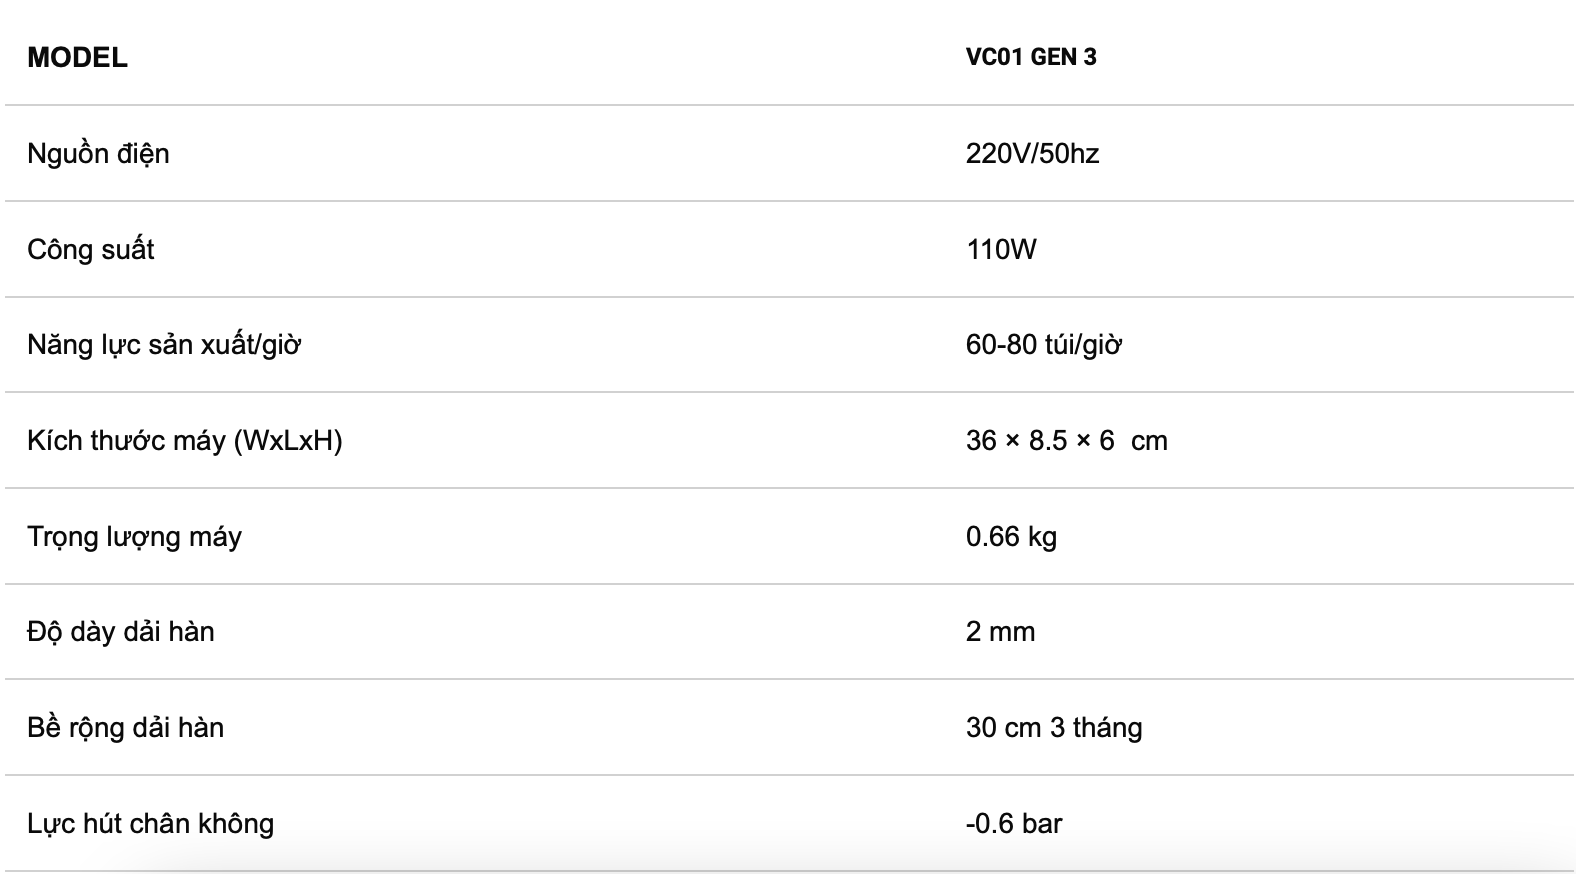Image resolution: width=1576 pixels, height=874 pixels.
Task: Select the 220V/50hz value
Action: click(x=1032, y=153)
